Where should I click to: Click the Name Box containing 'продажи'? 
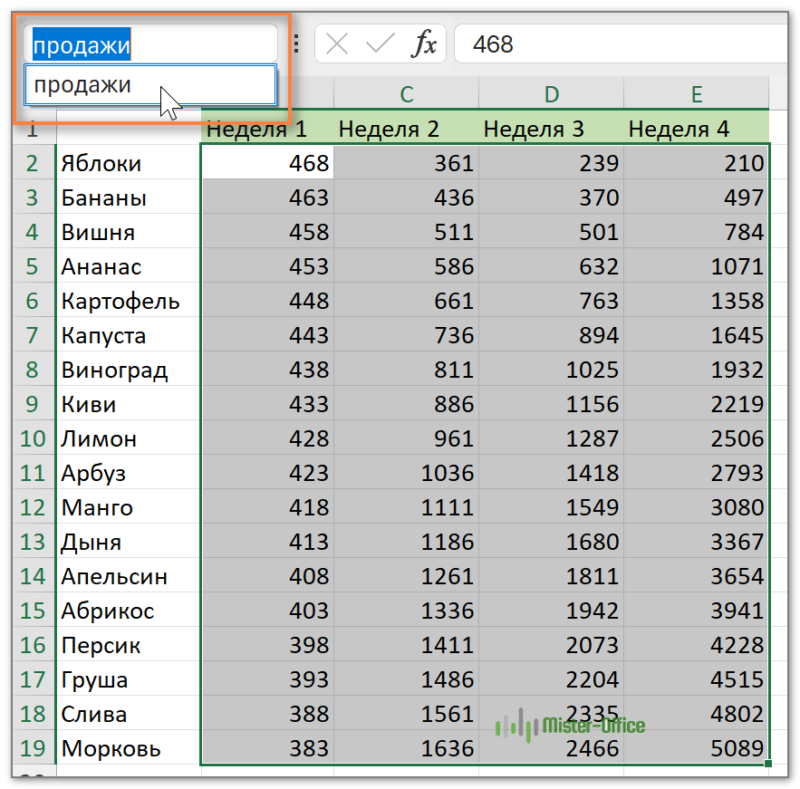tap(150, 44)
